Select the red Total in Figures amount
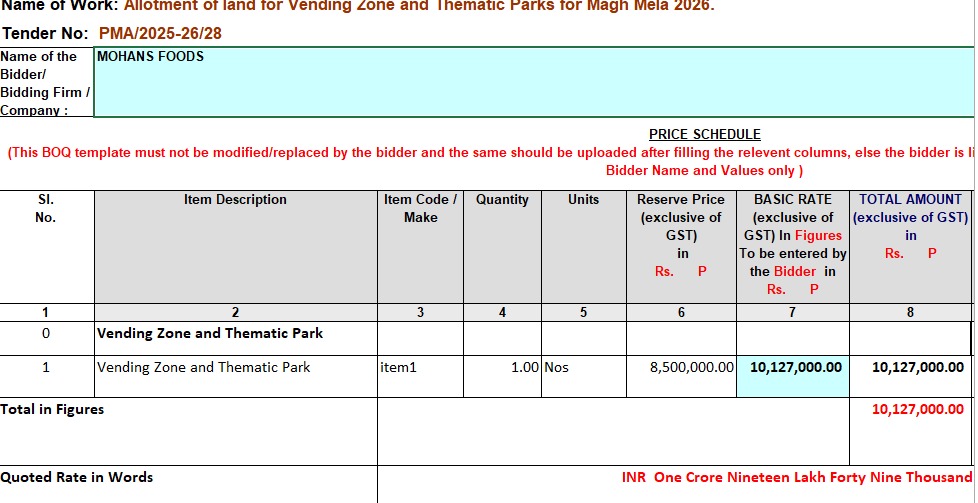The width and height of the screenshot is (978, 503). pyautogui.click(x=917, y=409)
